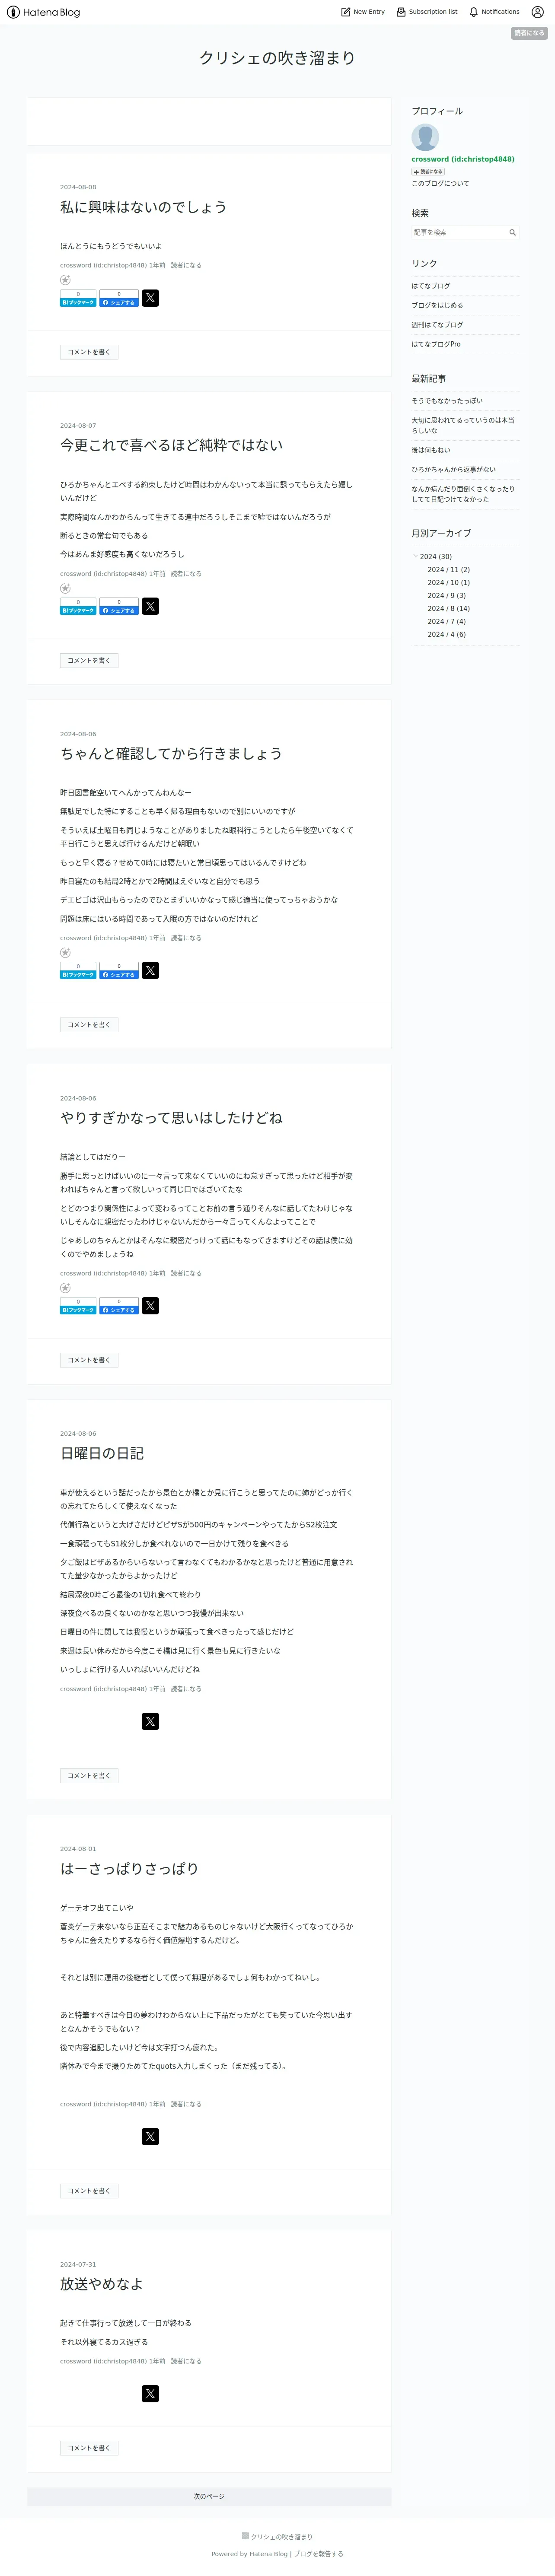Open the このブログについて link
This screenshot has width=555, height=2576.
(440, 184)
